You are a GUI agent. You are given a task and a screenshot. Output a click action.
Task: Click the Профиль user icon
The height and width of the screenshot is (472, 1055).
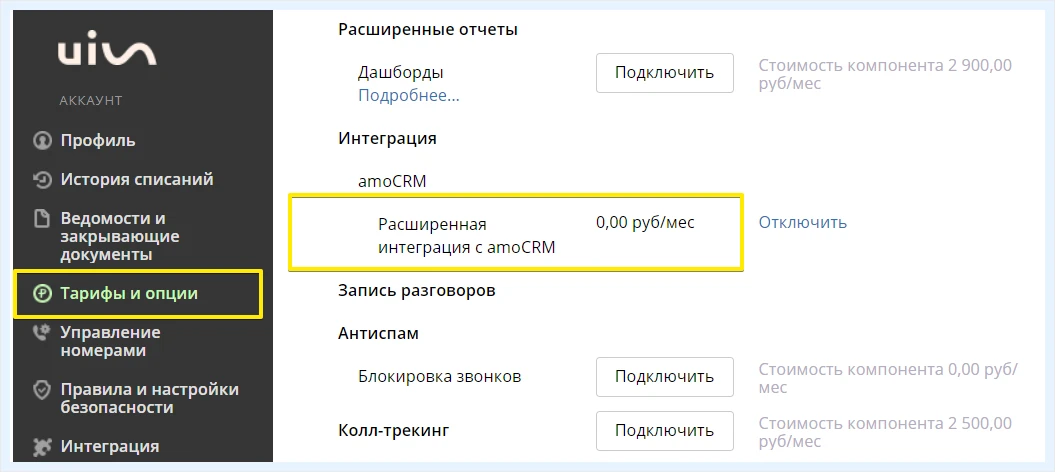(x=42, y=141)
